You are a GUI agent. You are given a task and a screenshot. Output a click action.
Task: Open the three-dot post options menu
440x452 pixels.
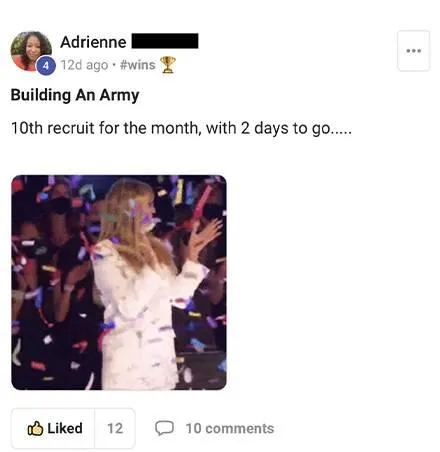tap(413, 51)
